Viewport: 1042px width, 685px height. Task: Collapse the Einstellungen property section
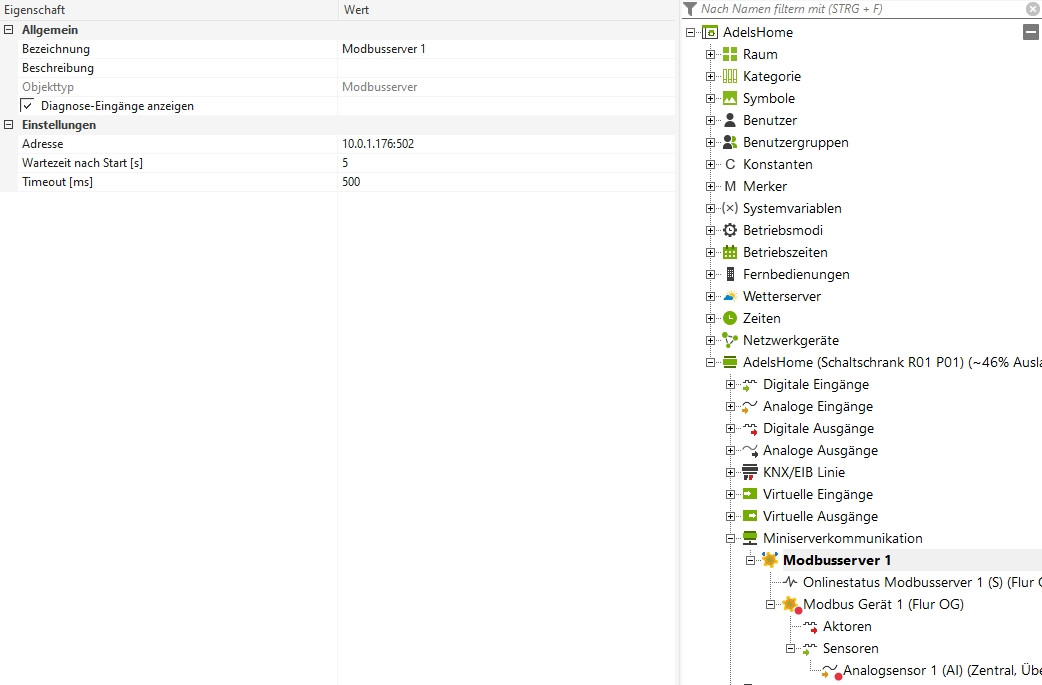pyautogui.click(x=9, y=125)
